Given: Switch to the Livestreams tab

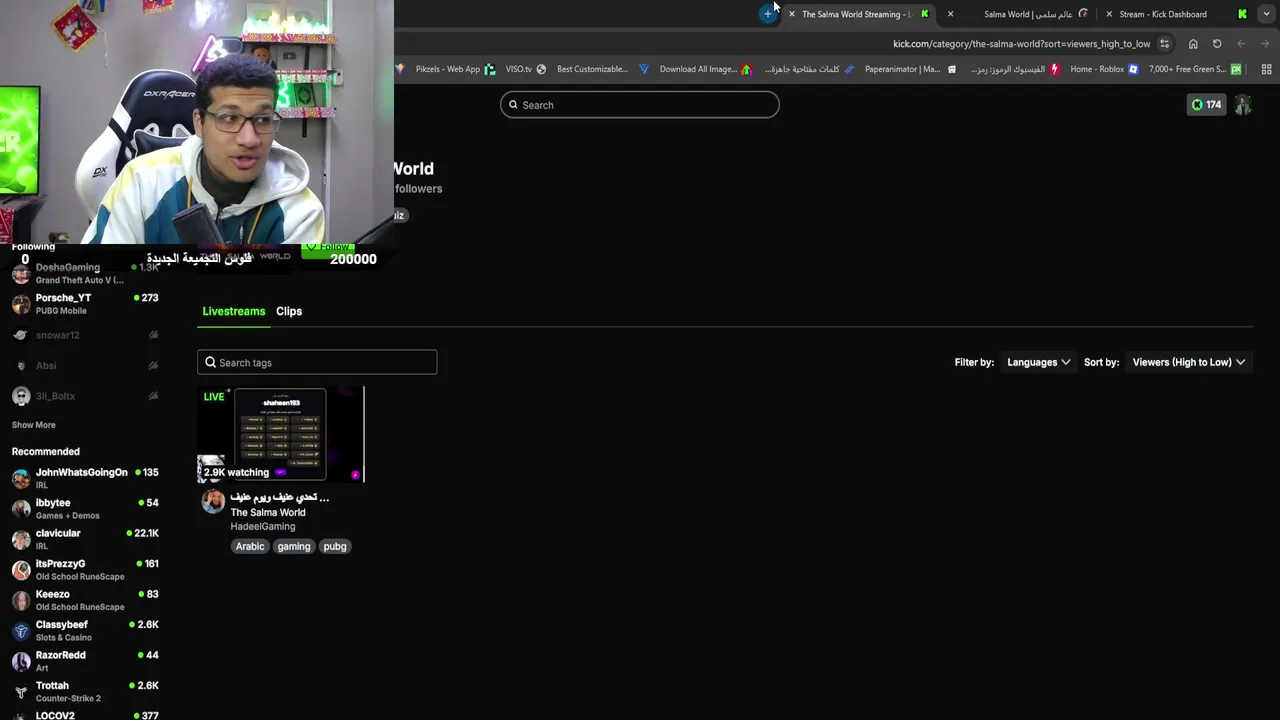Looking at the screenshot, I should tap(234, 311).
